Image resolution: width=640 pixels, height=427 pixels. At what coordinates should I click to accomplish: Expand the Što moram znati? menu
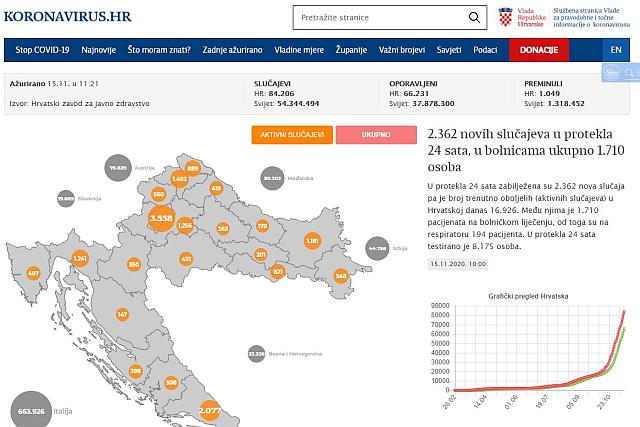pos(162,50)
